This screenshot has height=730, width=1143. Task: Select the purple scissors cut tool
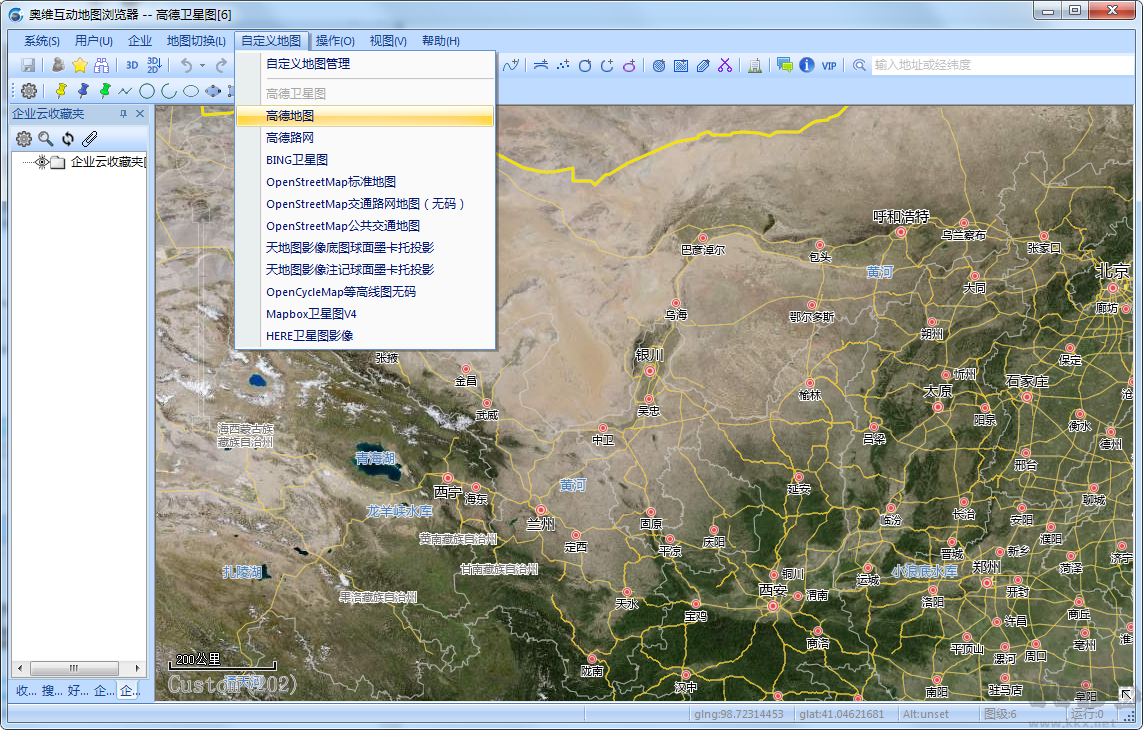[725, 65]
